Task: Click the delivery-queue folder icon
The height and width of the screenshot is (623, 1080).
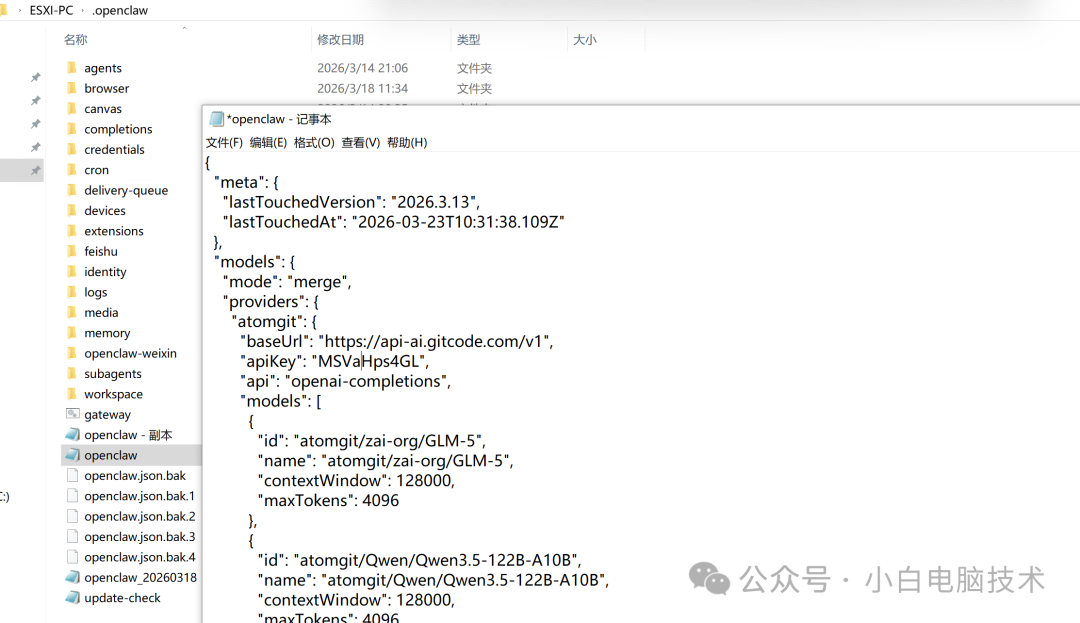Action: tap(72, 190)
